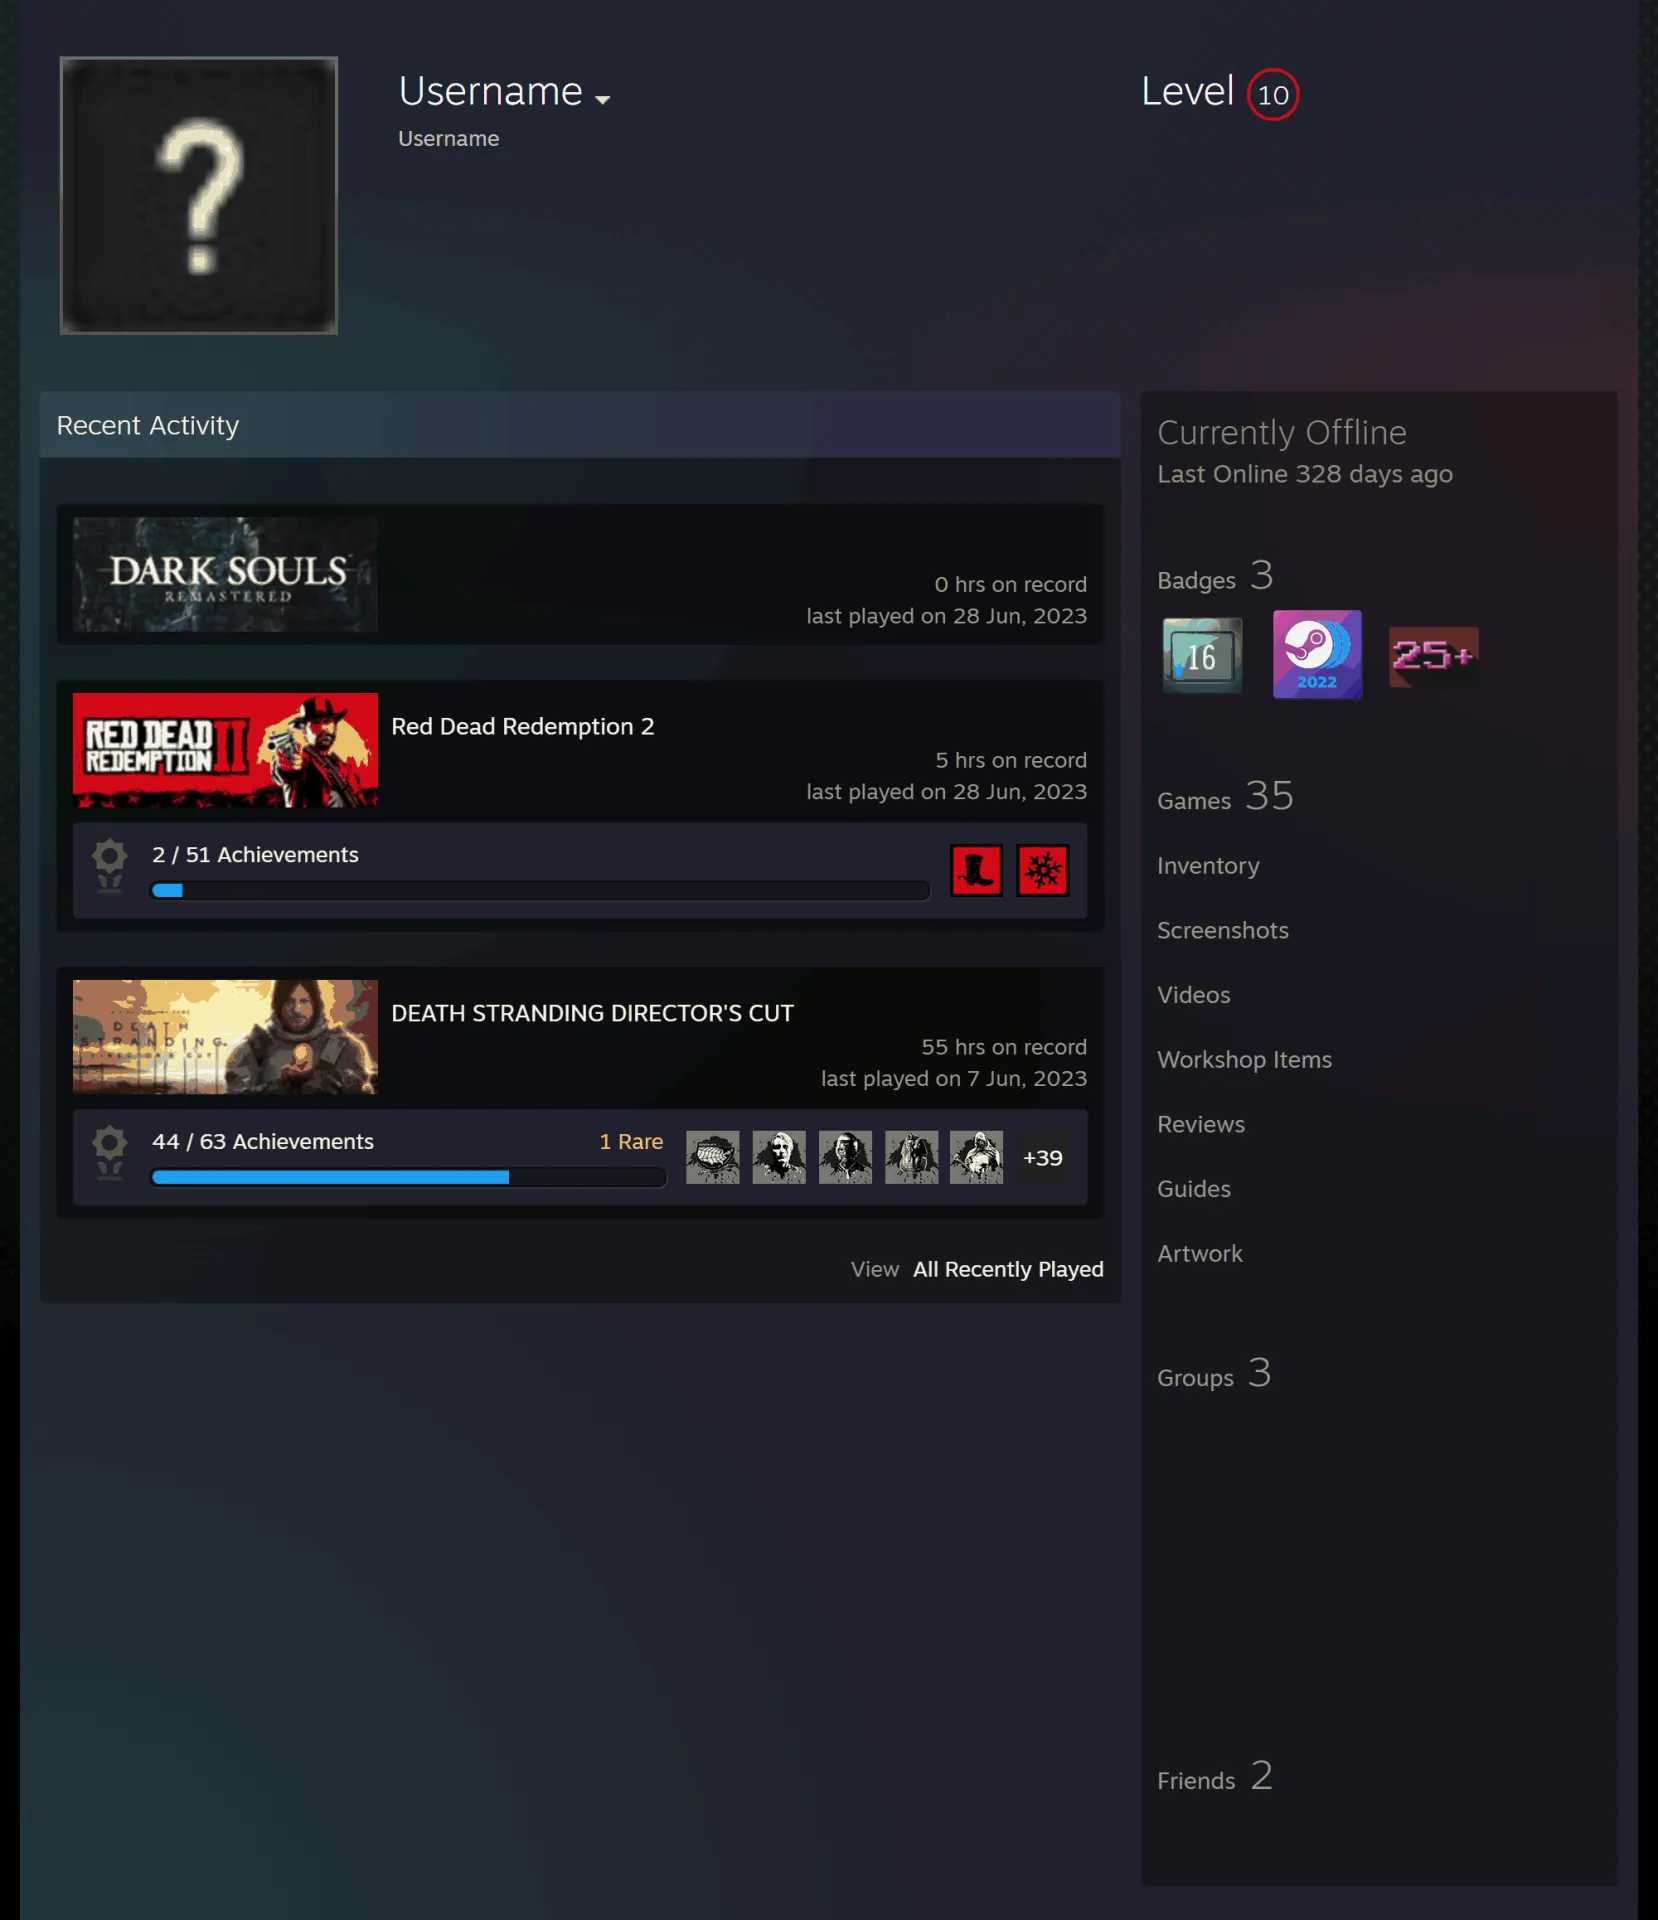The image size is (1658, 1920).
Task: Show the +39 more achievements
Action: click(x=1042, y=1158)
